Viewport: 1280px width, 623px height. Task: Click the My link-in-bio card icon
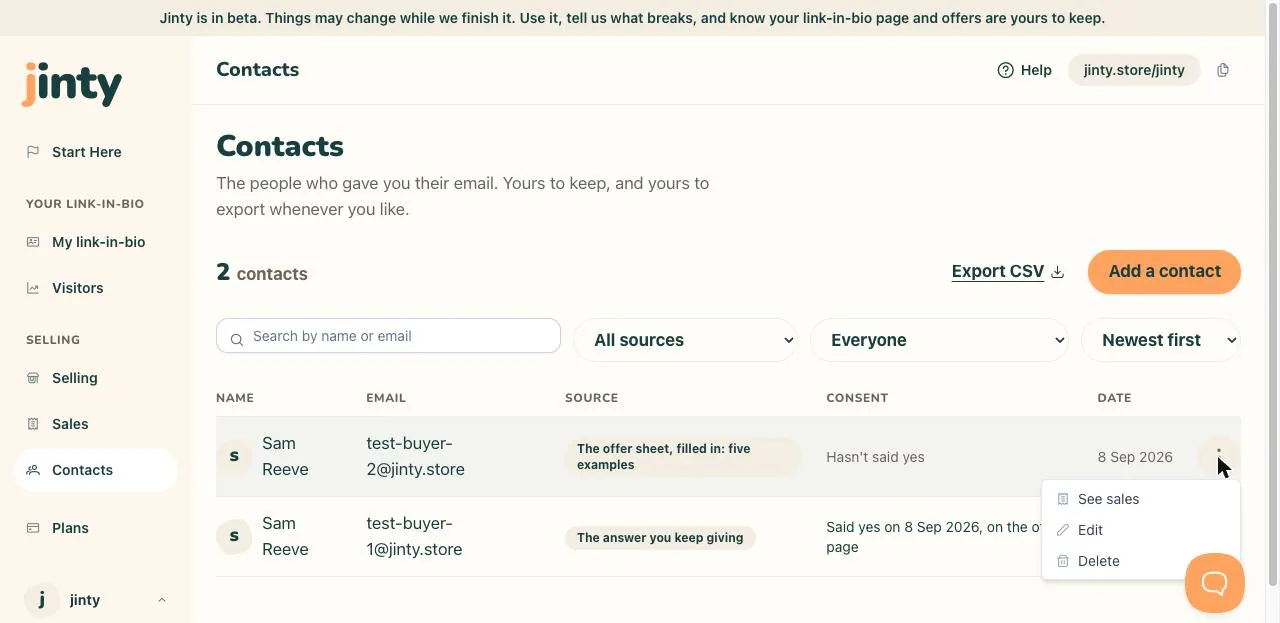click(33, 242)
